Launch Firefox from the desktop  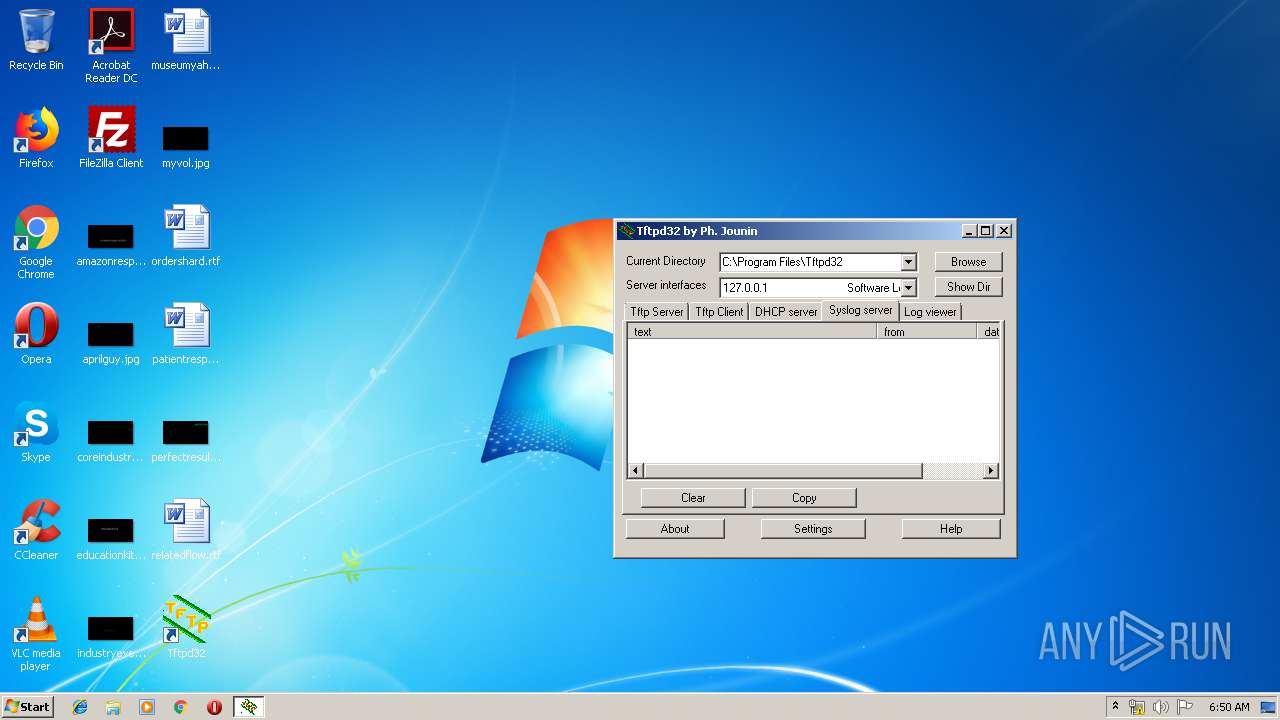pyautogui.click(x=36, y=139)
